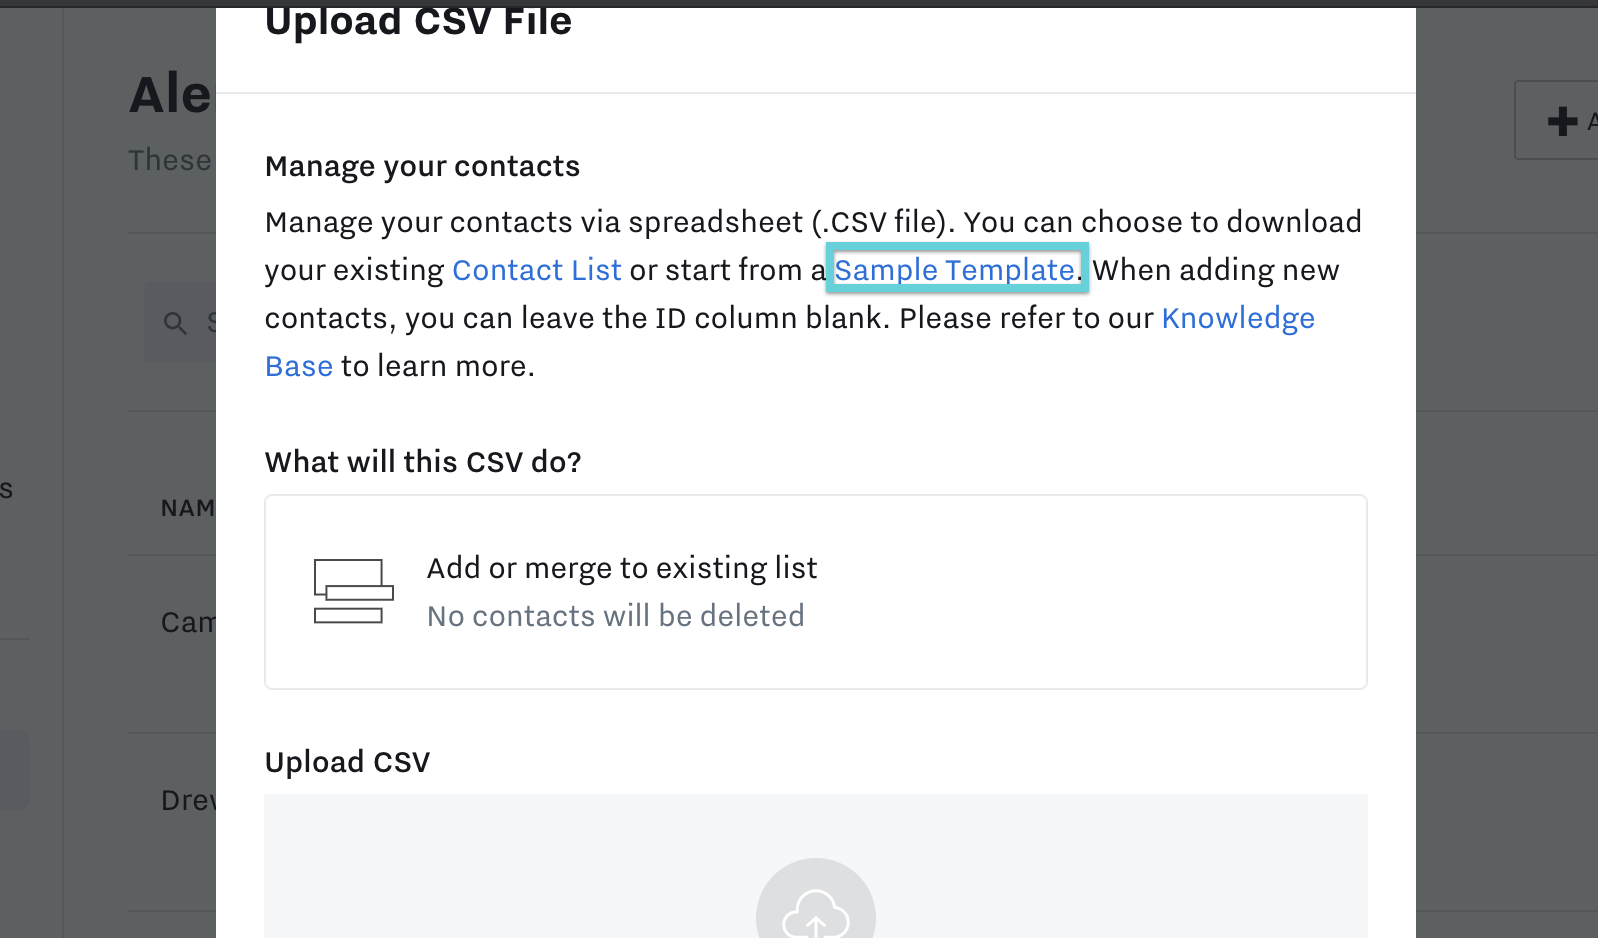The image size is (1598, 938).
Task: Open the 'Drev' row in background list
Action: (x=188, y=800)
